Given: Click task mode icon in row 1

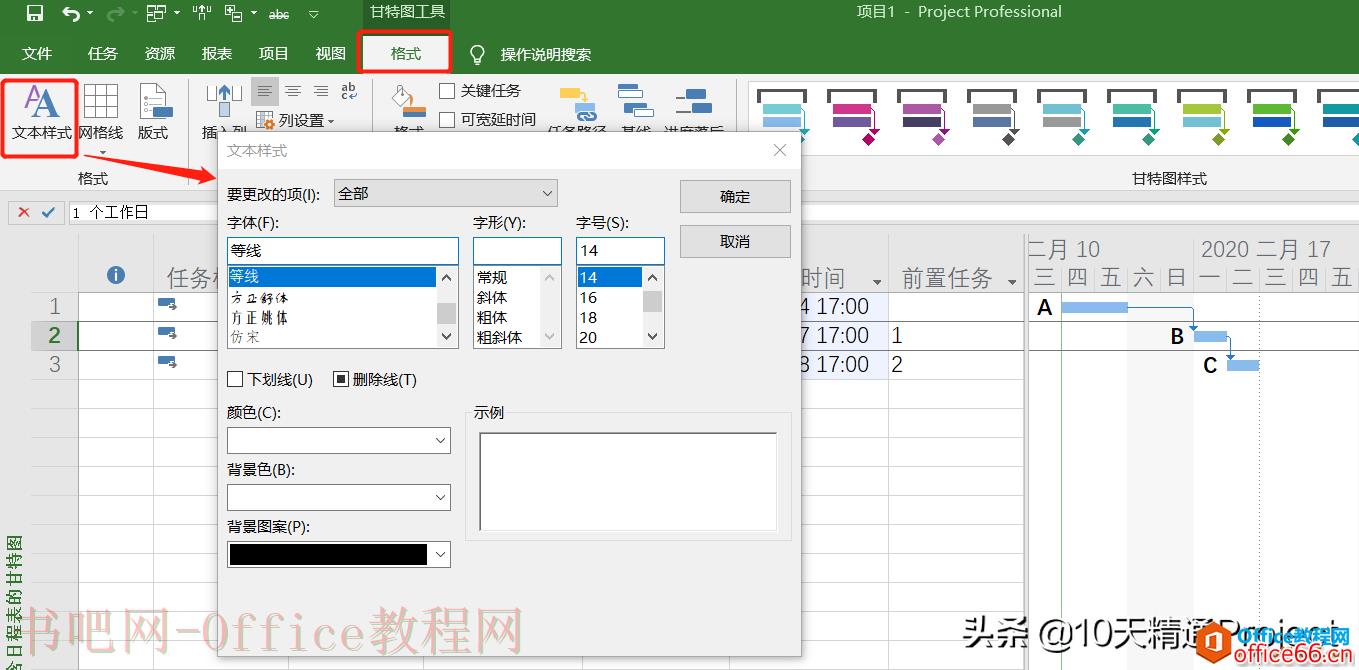Looking at the screenshot, I should (167, 304).
